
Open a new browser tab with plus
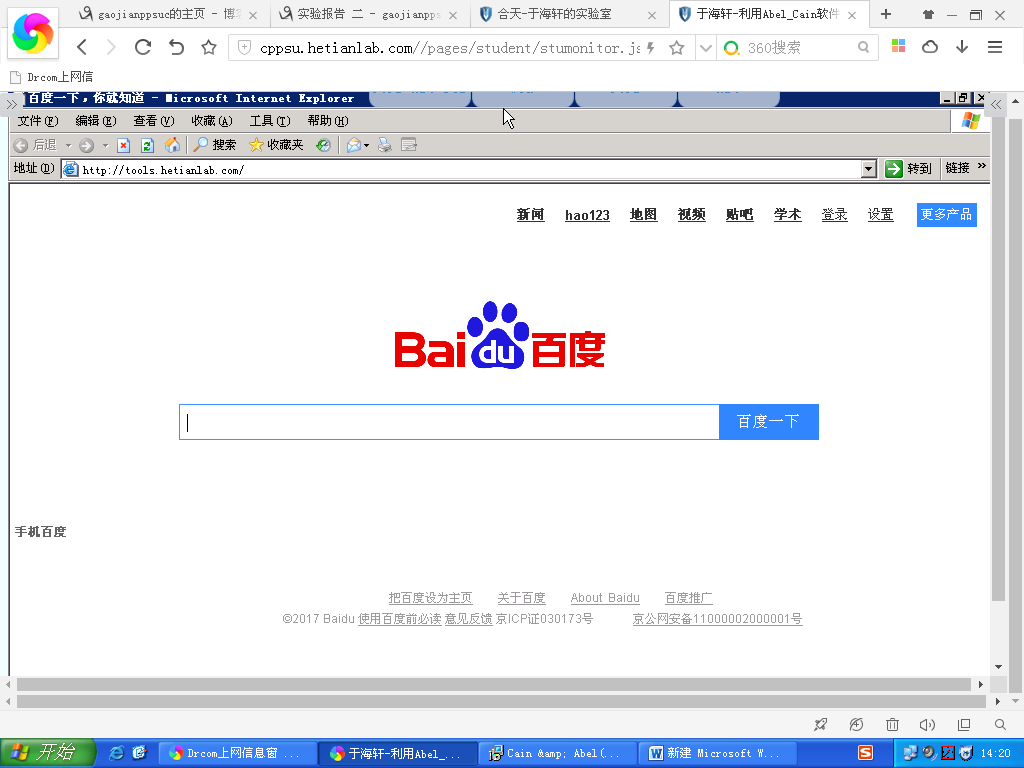pyautogui.click(x=886, y=14)
